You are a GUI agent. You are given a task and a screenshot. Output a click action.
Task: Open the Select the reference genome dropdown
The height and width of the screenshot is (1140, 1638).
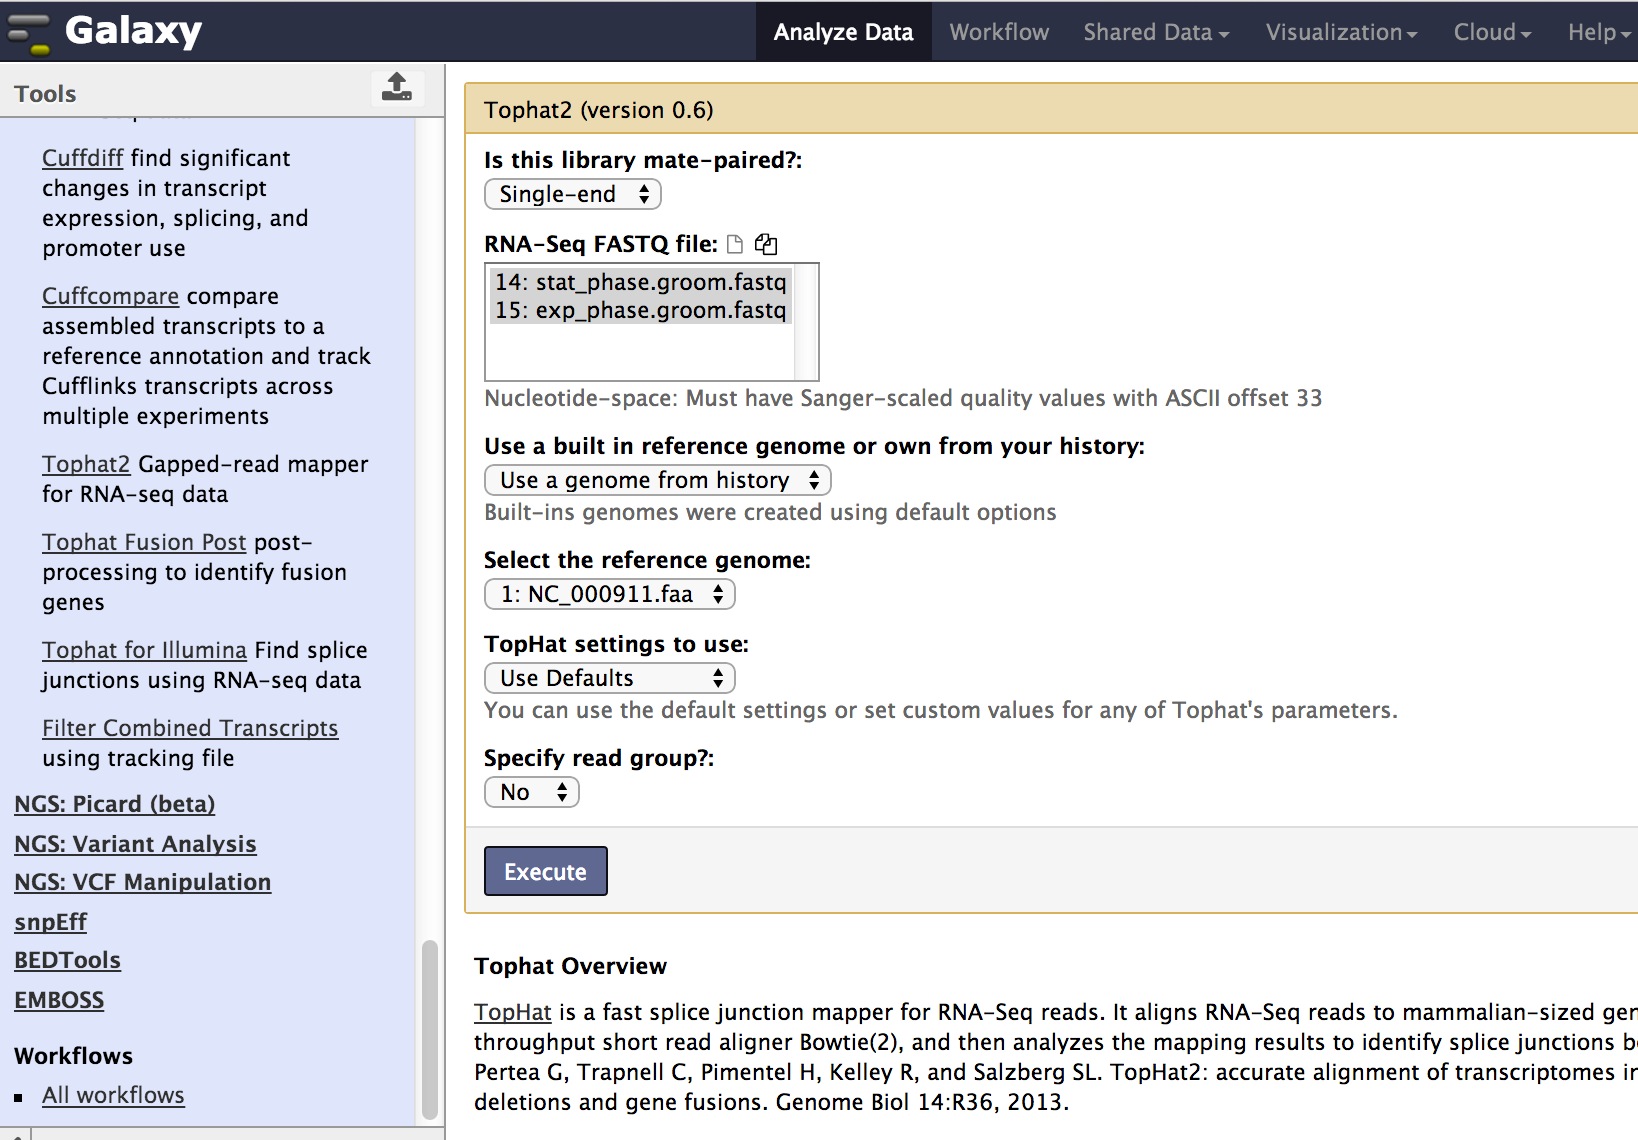[610, 594]
